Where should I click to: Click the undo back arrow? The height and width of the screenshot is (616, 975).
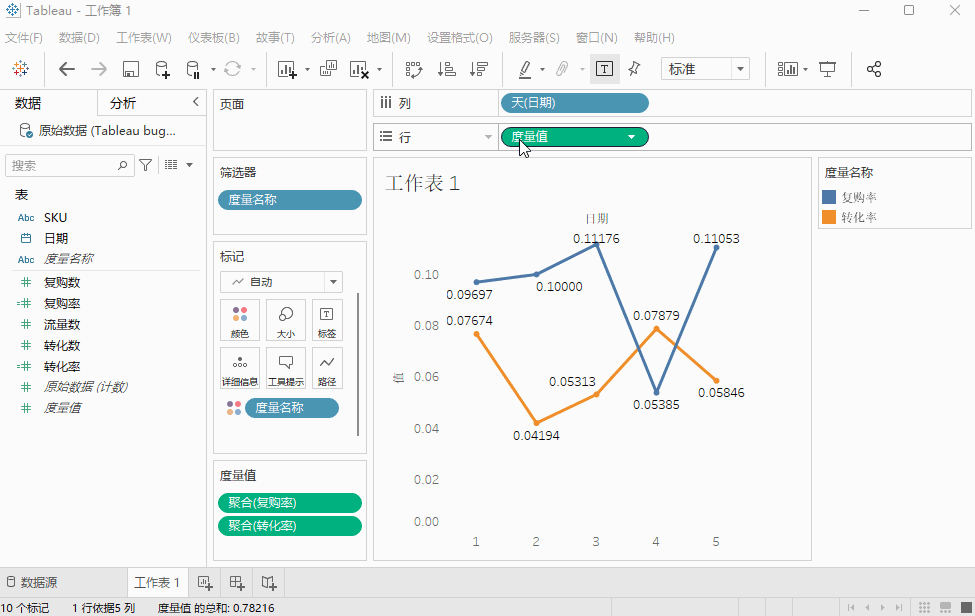(x=67, y=69)
